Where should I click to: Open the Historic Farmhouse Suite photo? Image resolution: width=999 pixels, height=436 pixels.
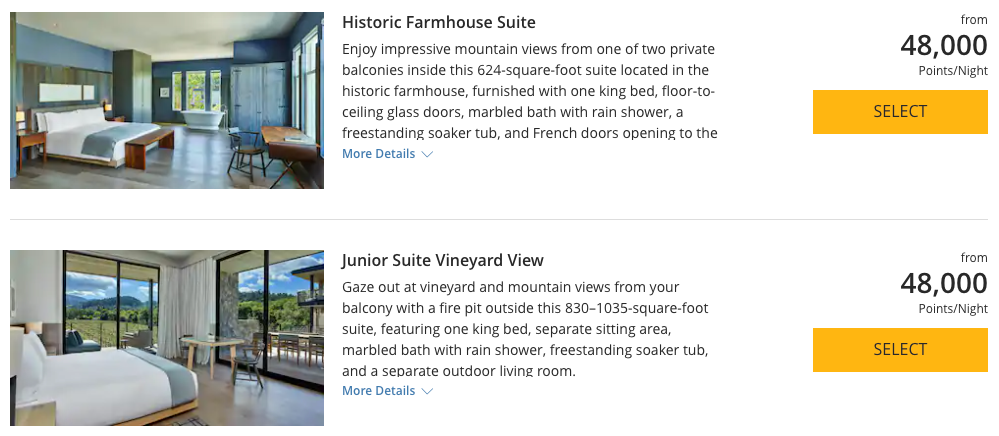click(167, 100)
